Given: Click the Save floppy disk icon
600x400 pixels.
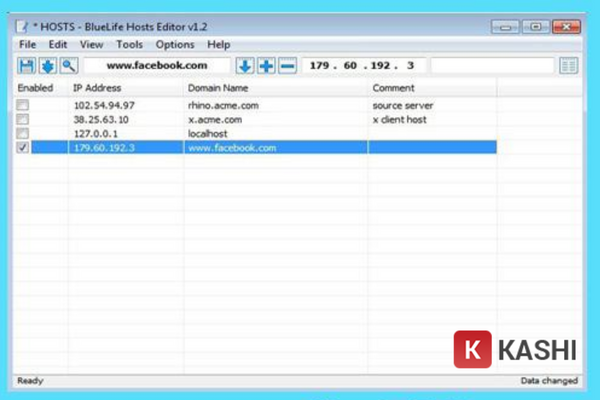Looking at the screenshot, I should 27,66.
